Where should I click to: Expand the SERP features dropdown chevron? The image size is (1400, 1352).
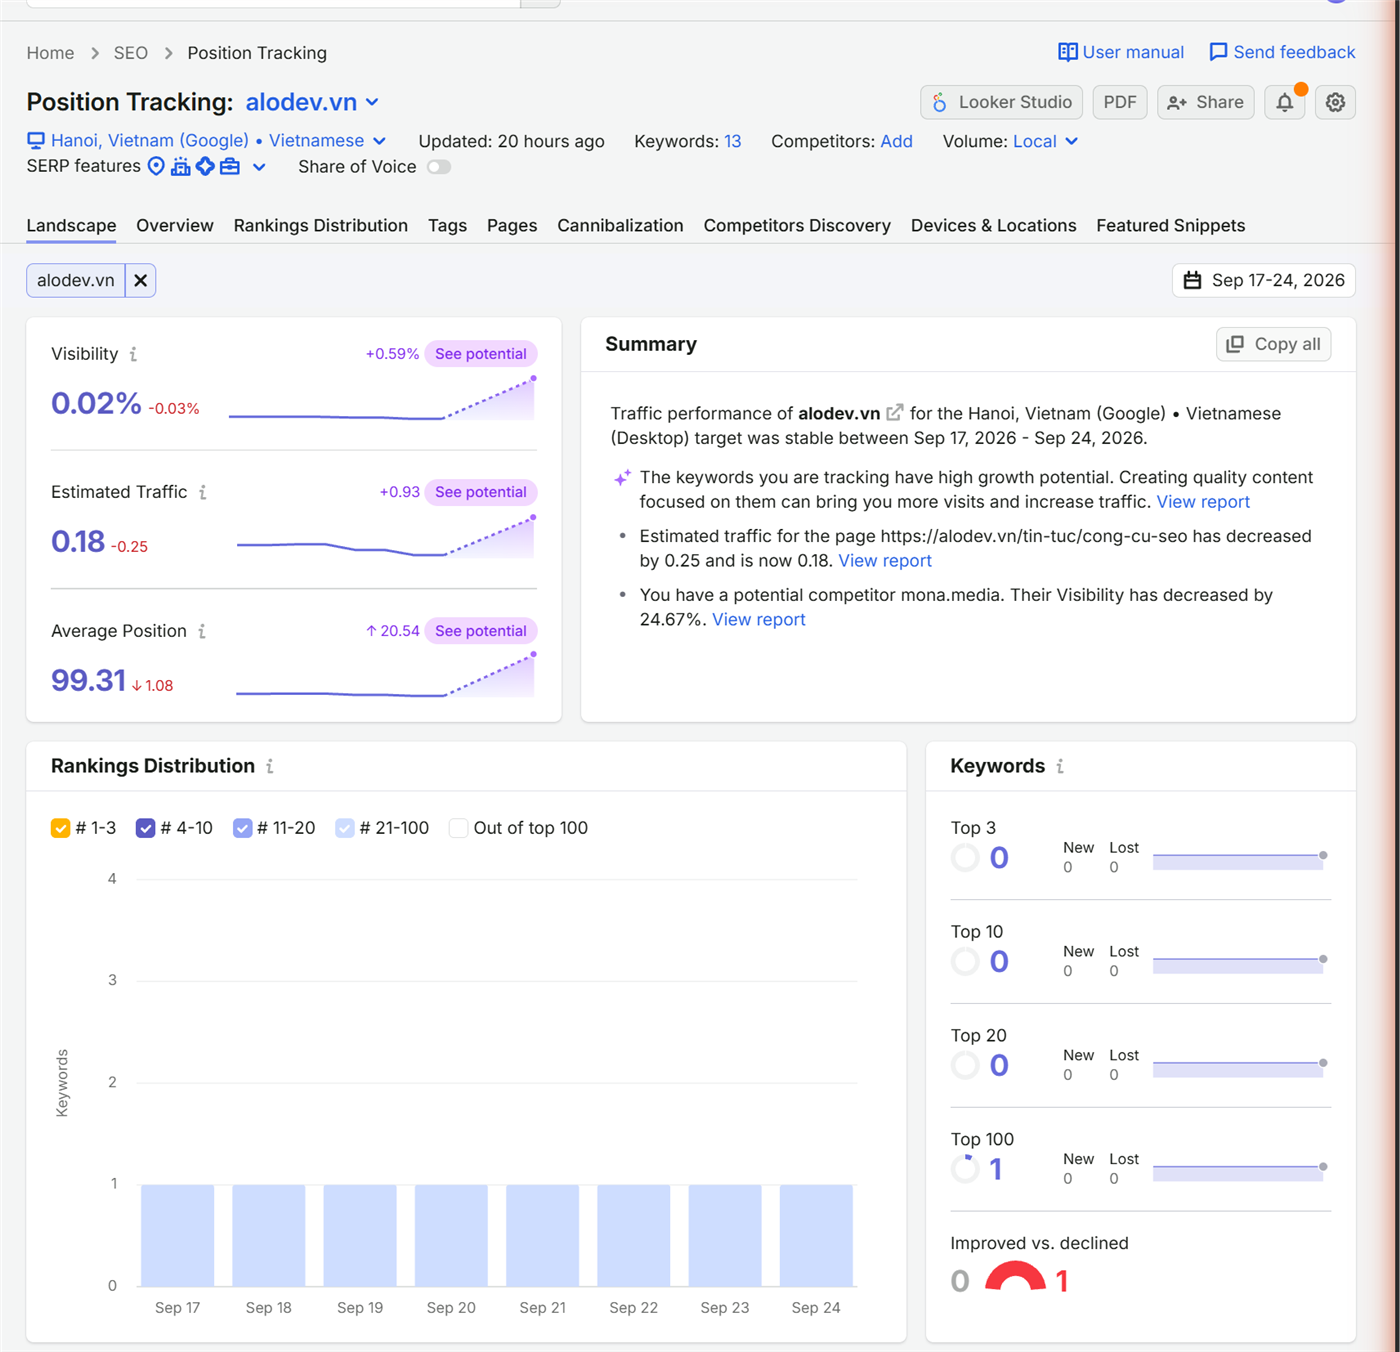point(259,167)
